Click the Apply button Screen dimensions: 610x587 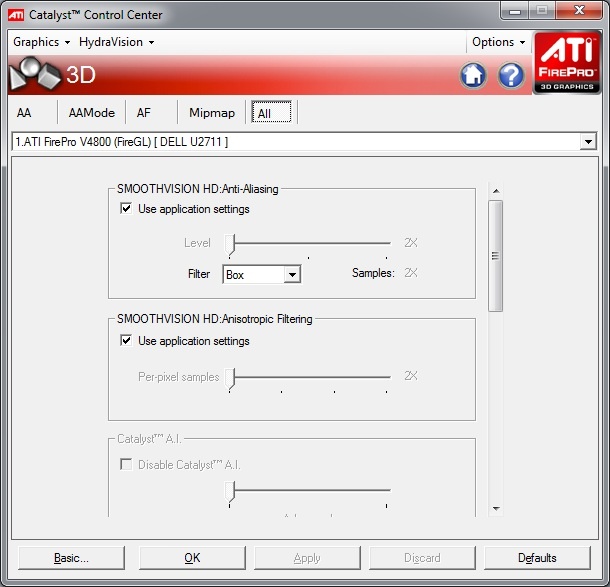coord(307,558)
